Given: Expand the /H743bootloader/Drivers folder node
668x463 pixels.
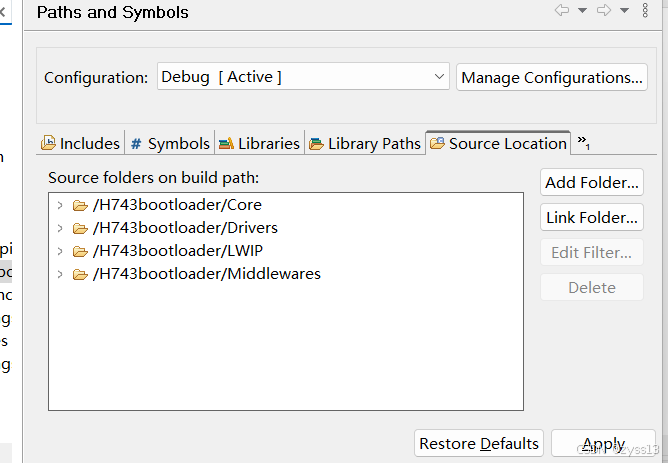Looking at the screenshot, I should tap(60, 228).
